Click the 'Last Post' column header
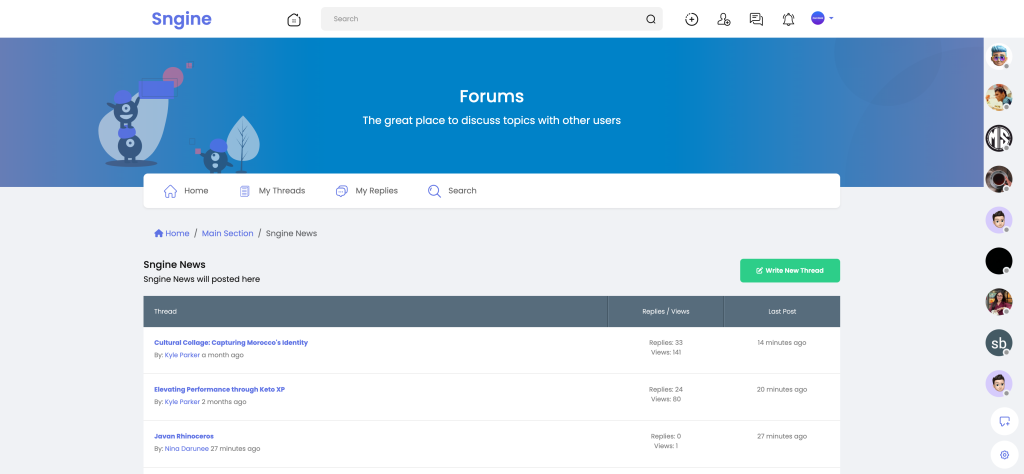1024x474 pixels. coord(782,311)
